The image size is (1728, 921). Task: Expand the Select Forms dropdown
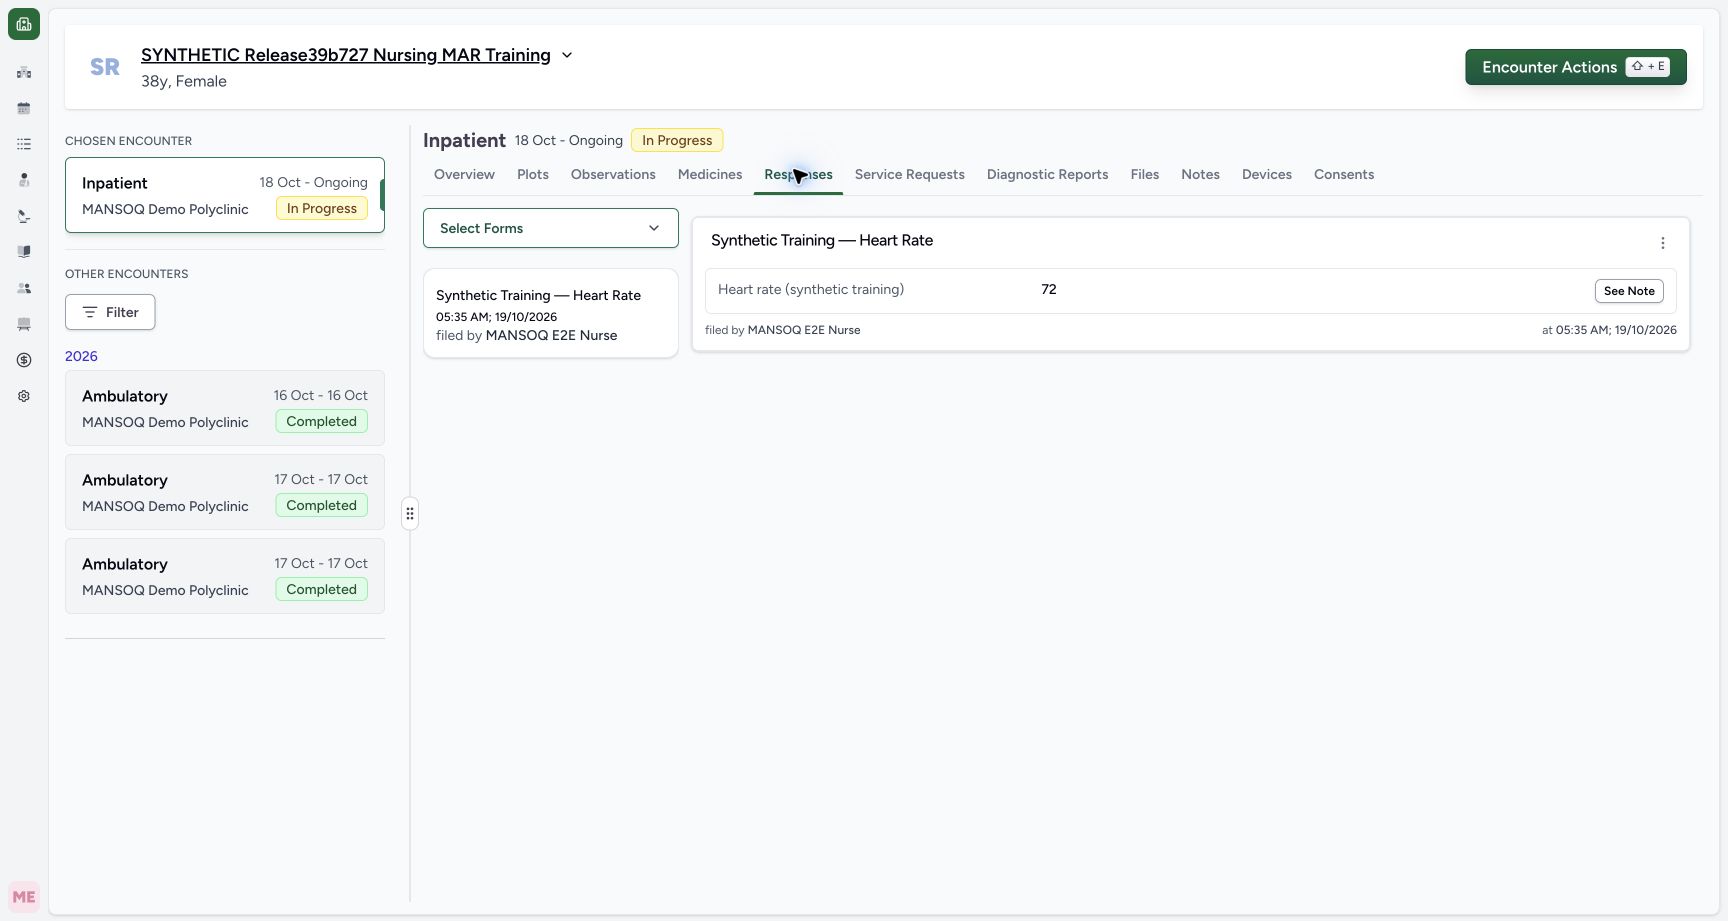(x=551, y=228)
